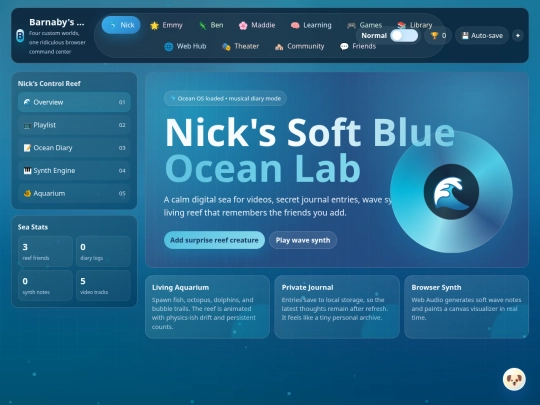Open Synth Engine in the sidebar

[74, 170]
